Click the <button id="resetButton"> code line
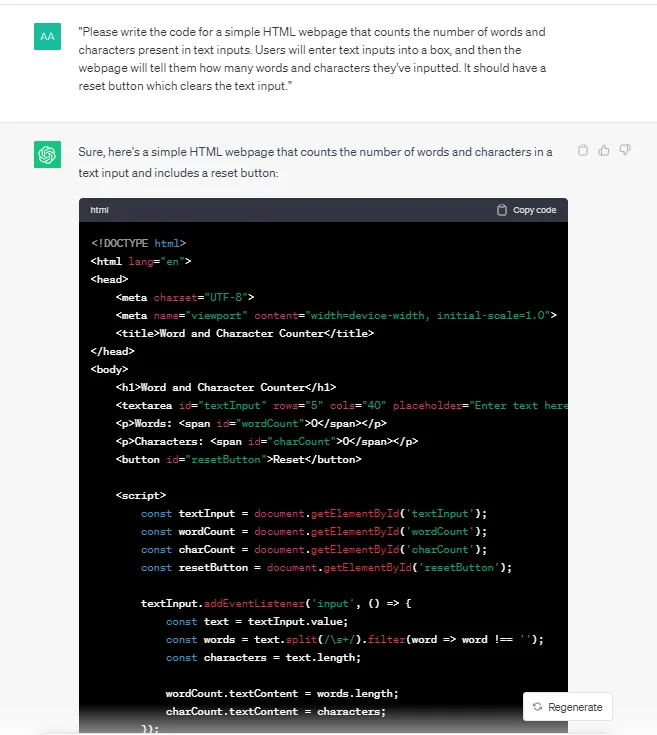The height and width of the screenshot is (735, 657). [239, 459]
